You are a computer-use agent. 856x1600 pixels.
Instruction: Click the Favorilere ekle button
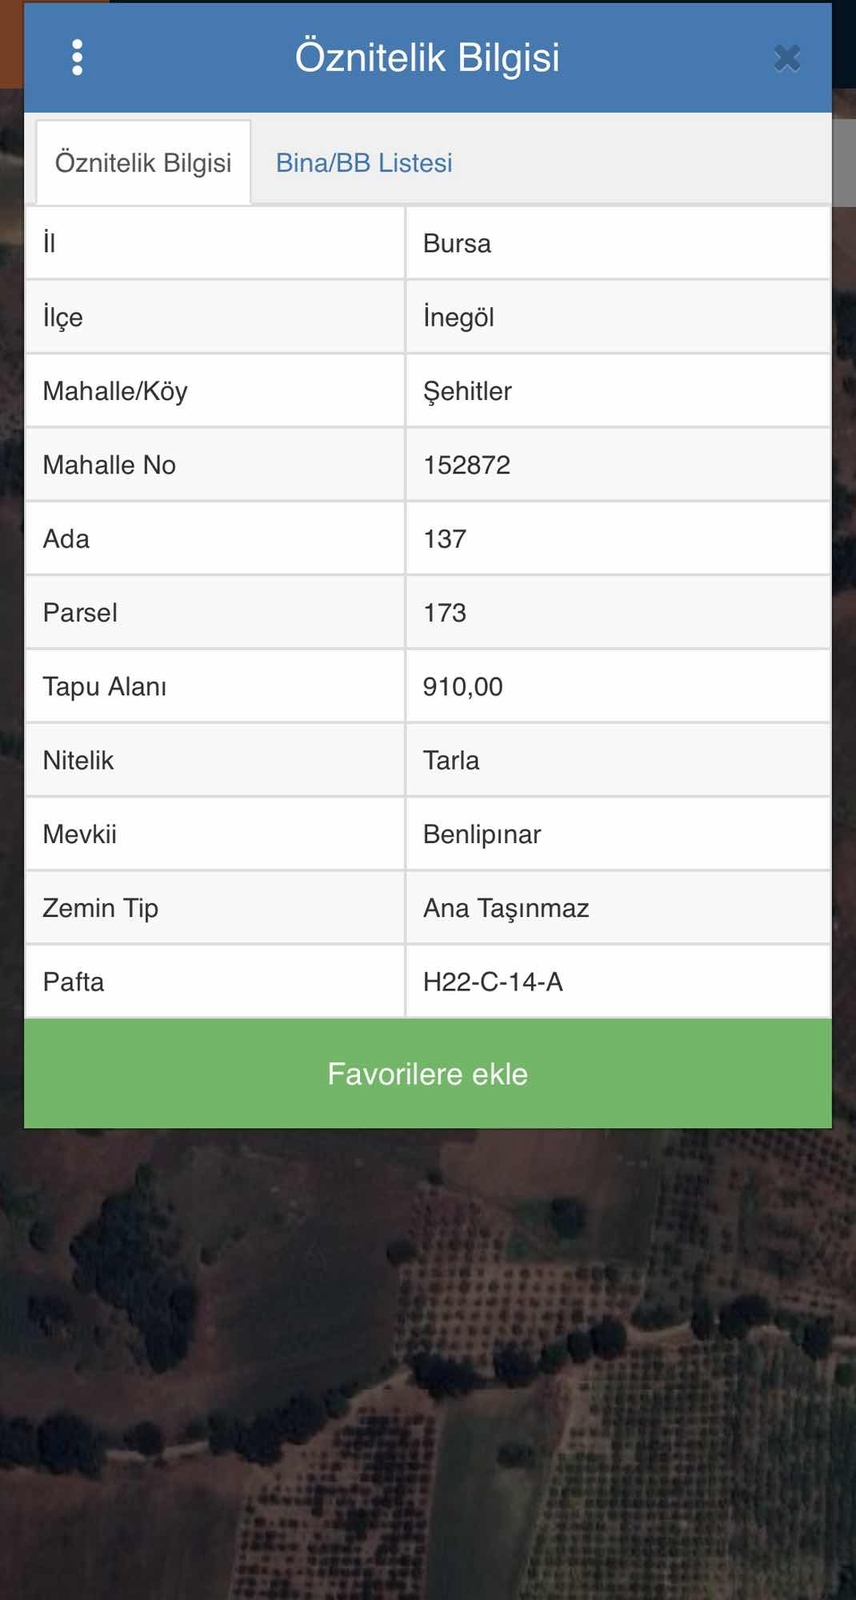428,1073
